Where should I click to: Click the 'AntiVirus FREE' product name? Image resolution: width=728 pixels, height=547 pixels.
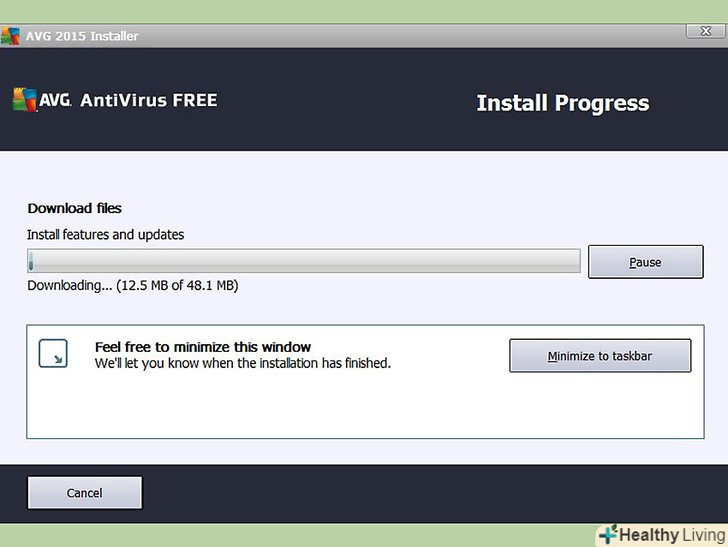tap(149, 100)
